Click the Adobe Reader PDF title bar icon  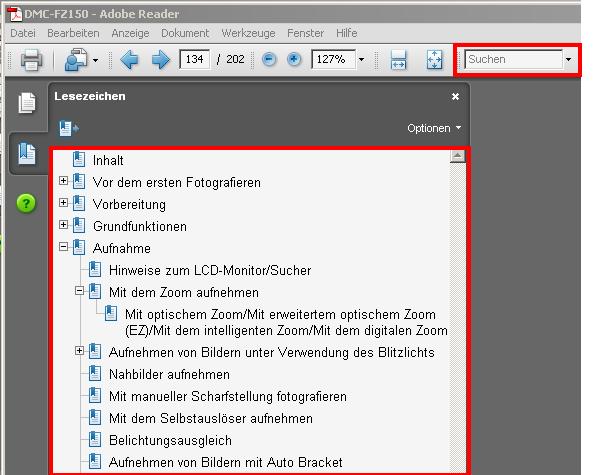click(15, 14)
